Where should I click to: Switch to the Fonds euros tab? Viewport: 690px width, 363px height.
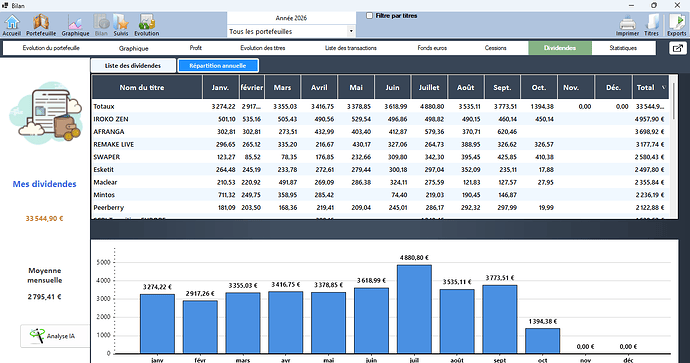tap(432, 48)
